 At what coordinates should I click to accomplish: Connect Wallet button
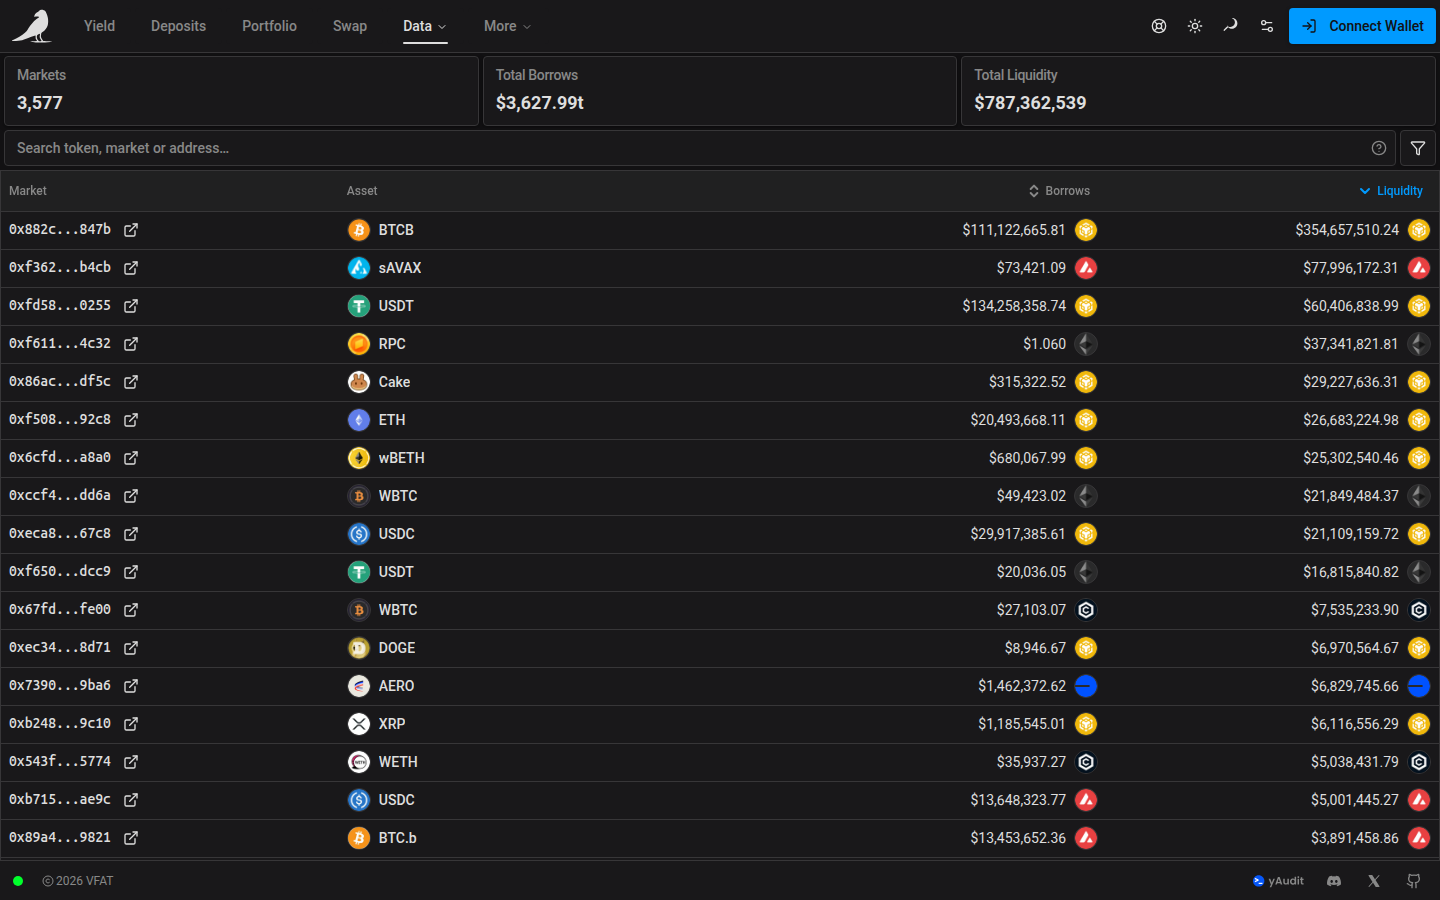(x=1362, y=26)
